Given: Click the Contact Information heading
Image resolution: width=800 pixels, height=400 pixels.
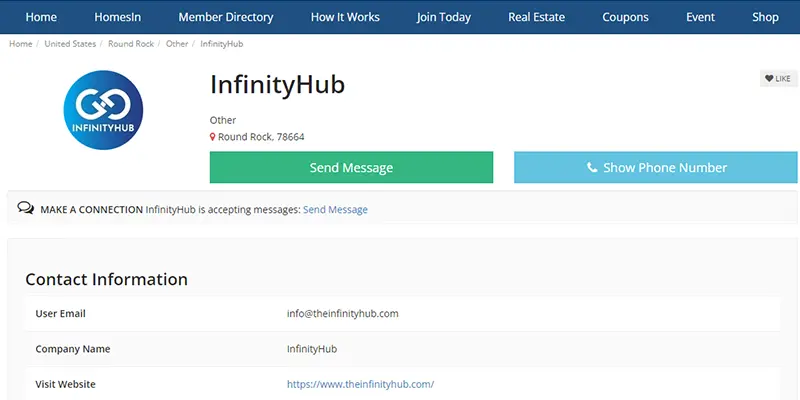Looking at the screenshot, I should [x=107, y=279].
